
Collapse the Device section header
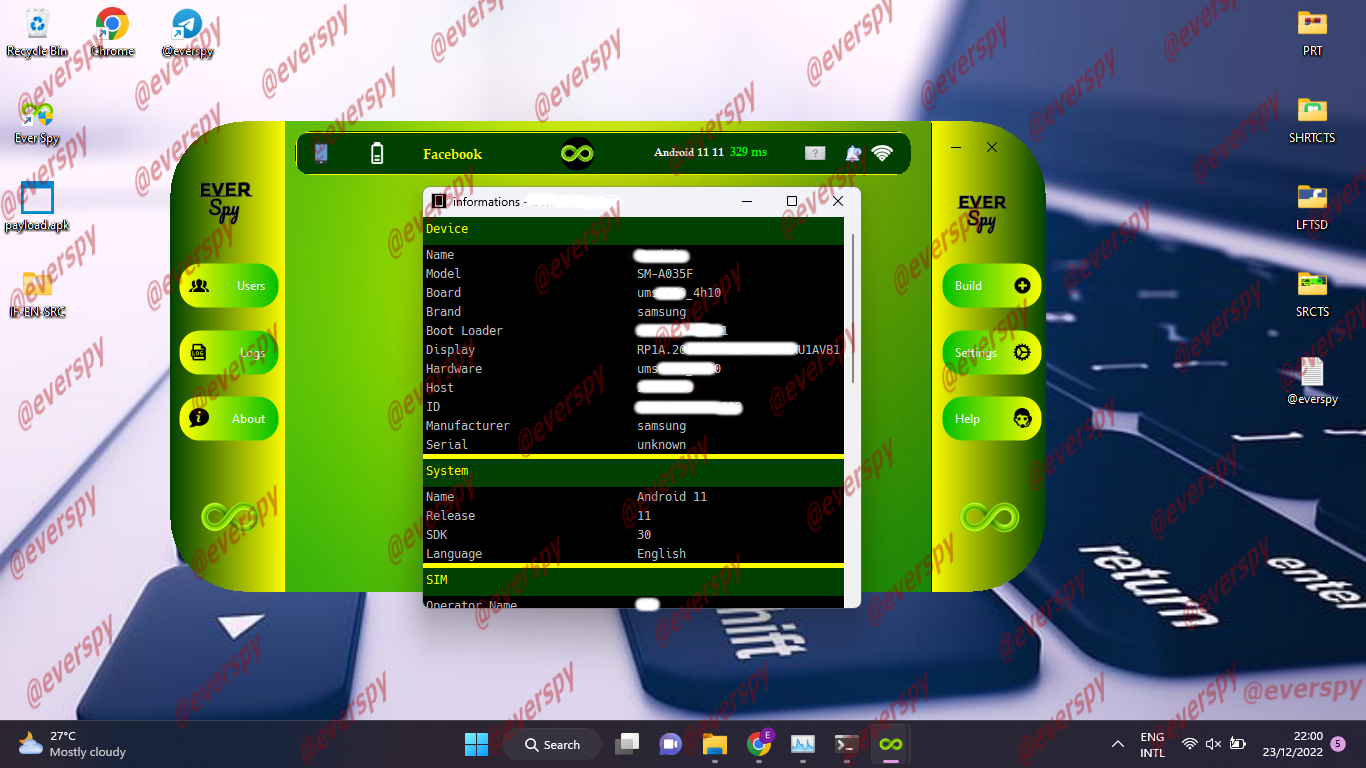point(447,228)
